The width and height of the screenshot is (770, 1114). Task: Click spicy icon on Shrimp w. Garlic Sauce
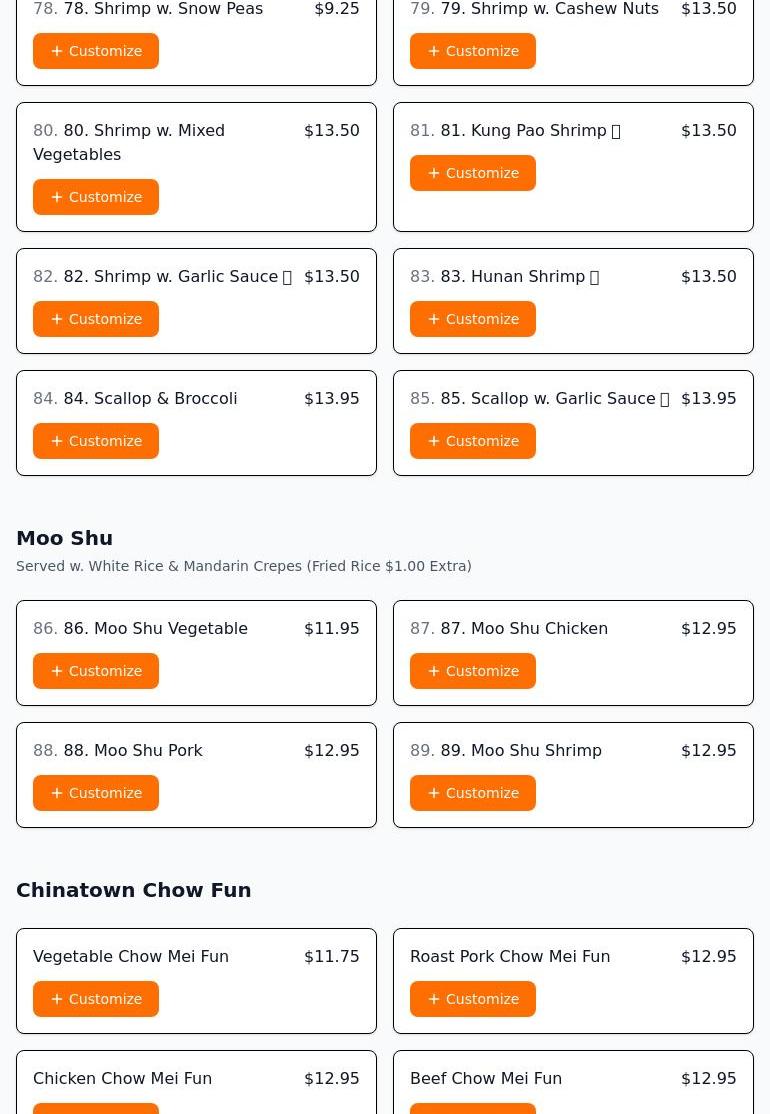tap(287, 277)
